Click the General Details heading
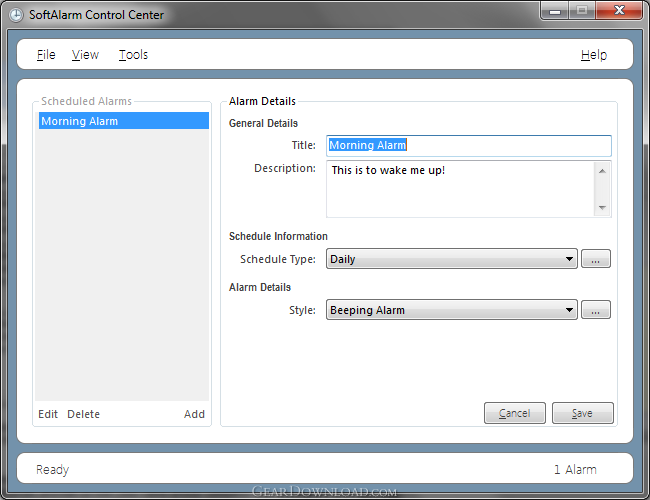The width and height of the screenshot is (650, 500). tap(263, 123)
